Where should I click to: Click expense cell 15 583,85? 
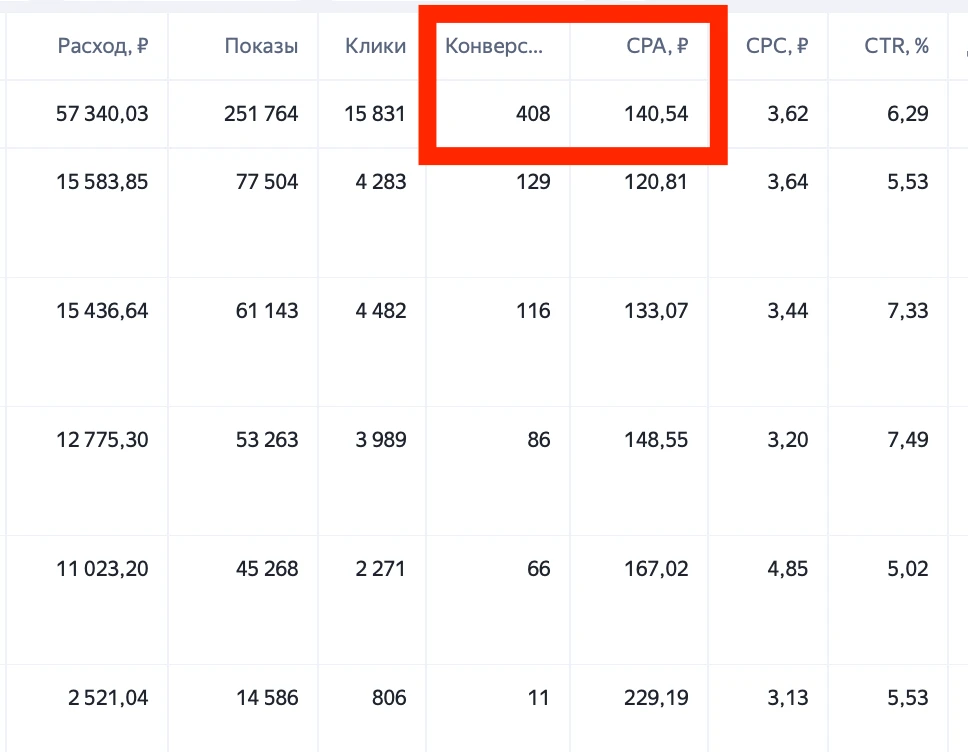click(x=102, y=182)
